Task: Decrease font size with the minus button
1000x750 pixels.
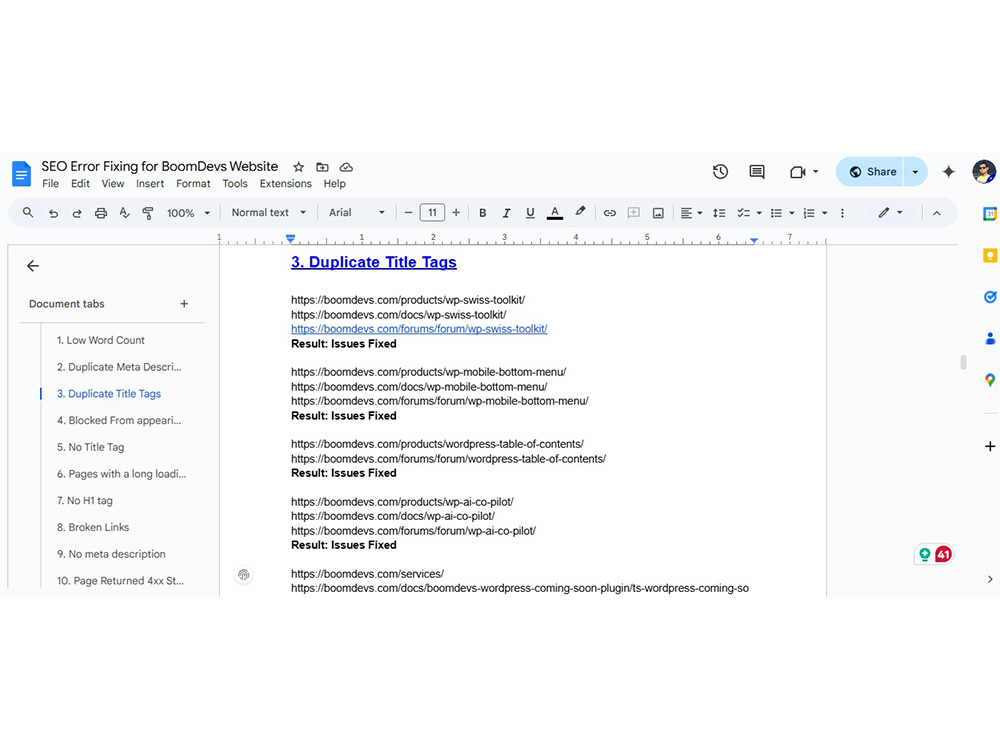Action: pos(408,213)
